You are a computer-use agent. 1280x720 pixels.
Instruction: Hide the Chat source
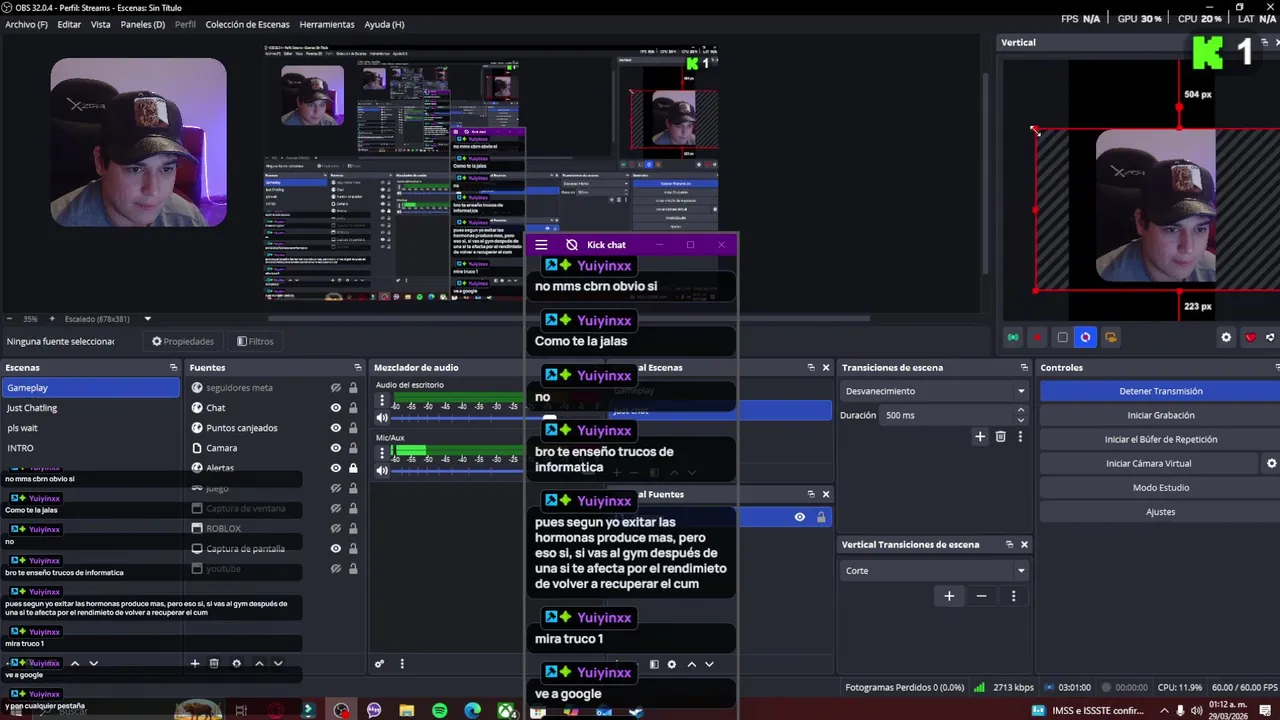[x=336, y=408]
